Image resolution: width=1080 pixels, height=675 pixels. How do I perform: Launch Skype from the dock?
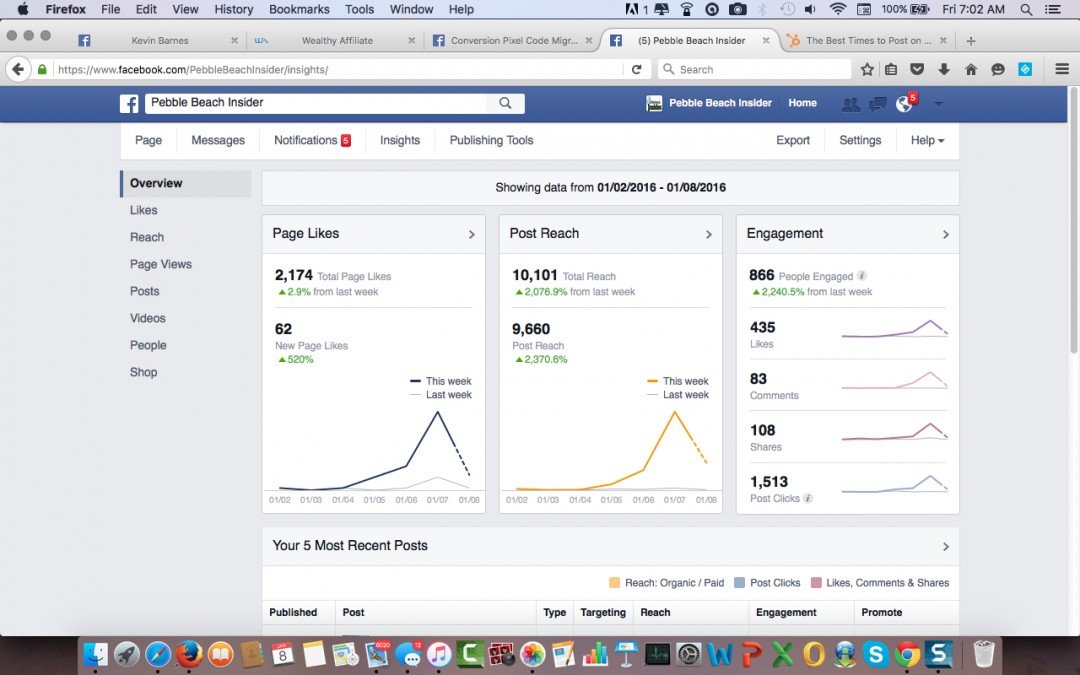[x=876, y=654]
